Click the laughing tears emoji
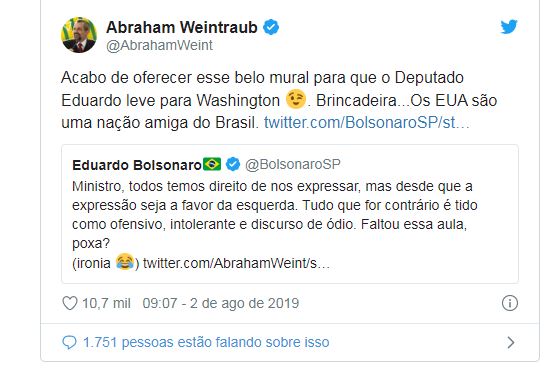 tap(125, 262)
